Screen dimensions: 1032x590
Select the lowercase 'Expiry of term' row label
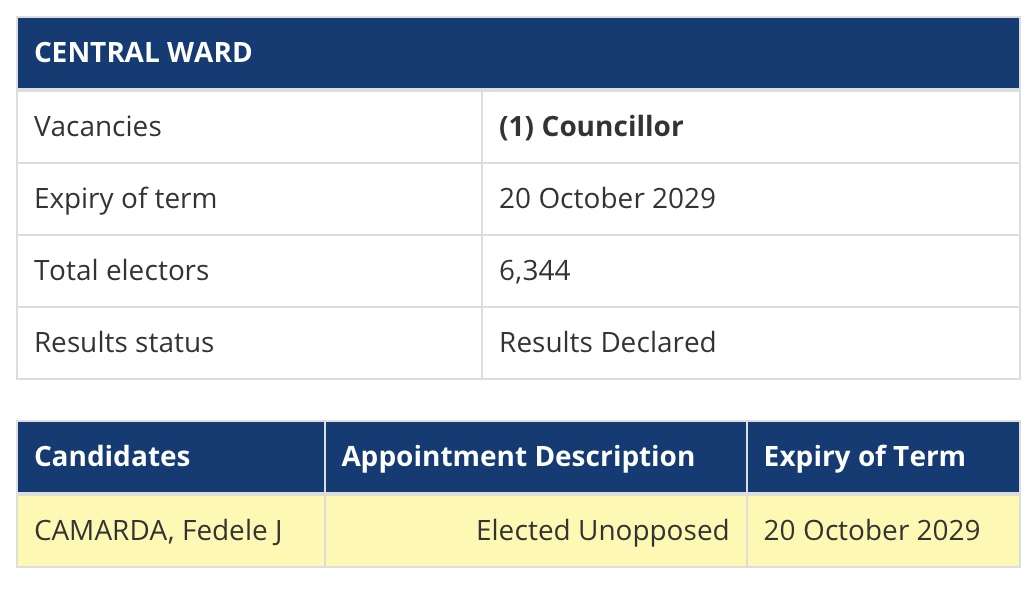[x=125, y=198]
